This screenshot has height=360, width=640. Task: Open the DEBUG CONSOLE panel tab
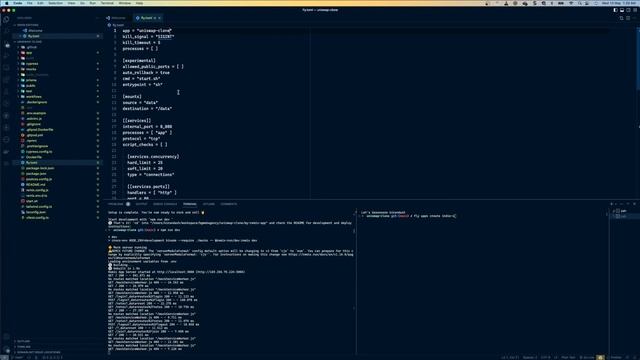(165, 204)
